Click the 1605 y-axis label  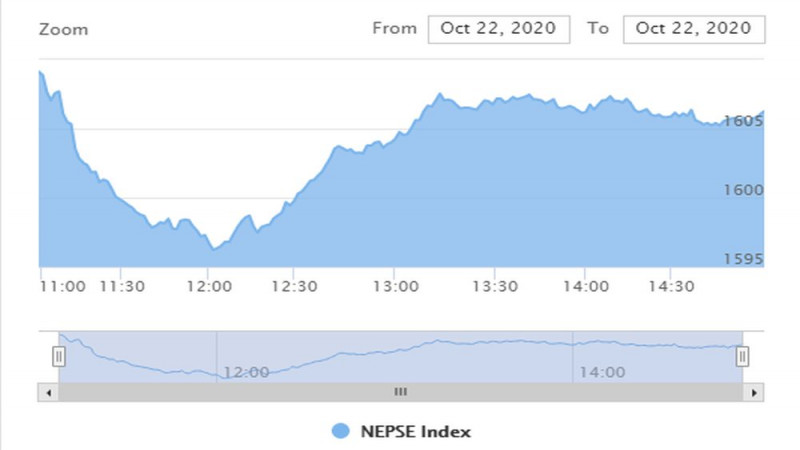click(743, 121)
